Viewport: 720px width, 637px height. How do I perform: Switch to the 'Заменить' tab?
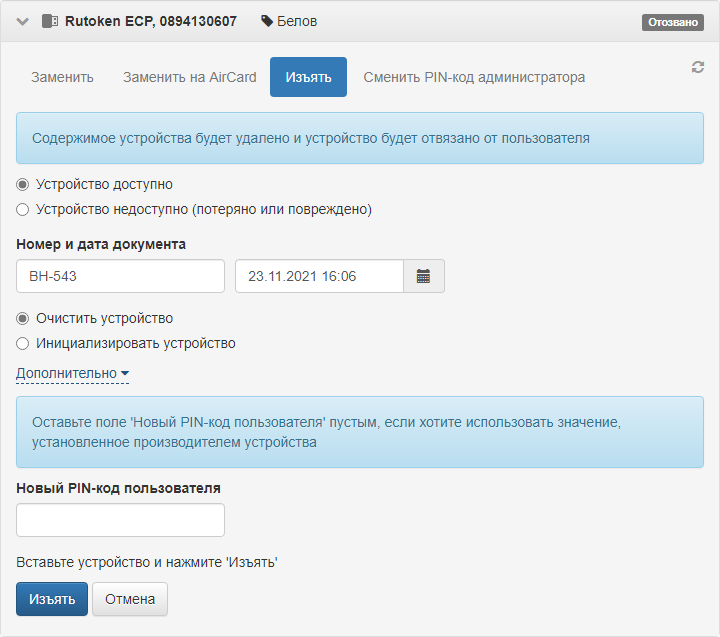pos(62,77)
